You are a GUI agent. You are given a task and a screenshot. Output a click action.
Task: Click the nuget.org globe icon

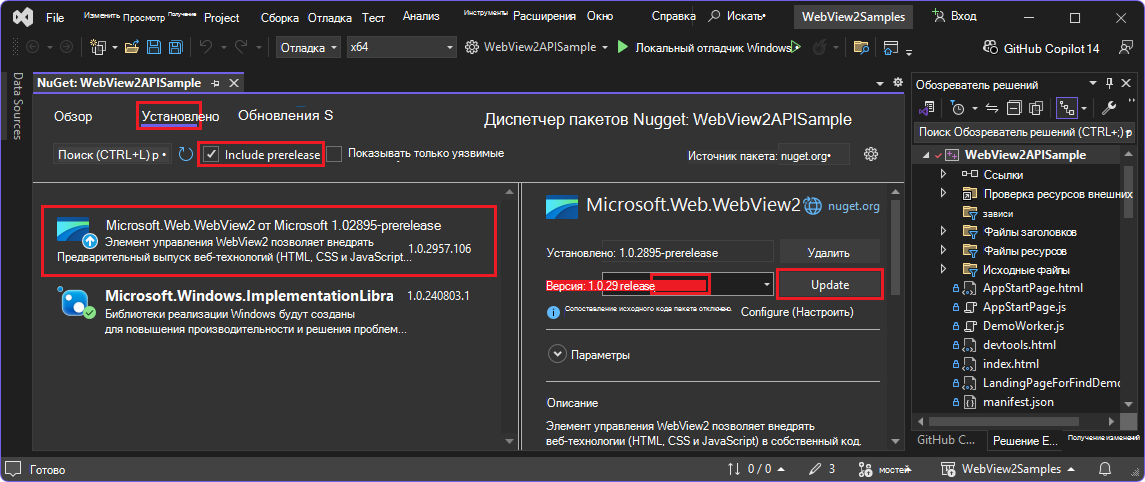[x=813, y=207]
